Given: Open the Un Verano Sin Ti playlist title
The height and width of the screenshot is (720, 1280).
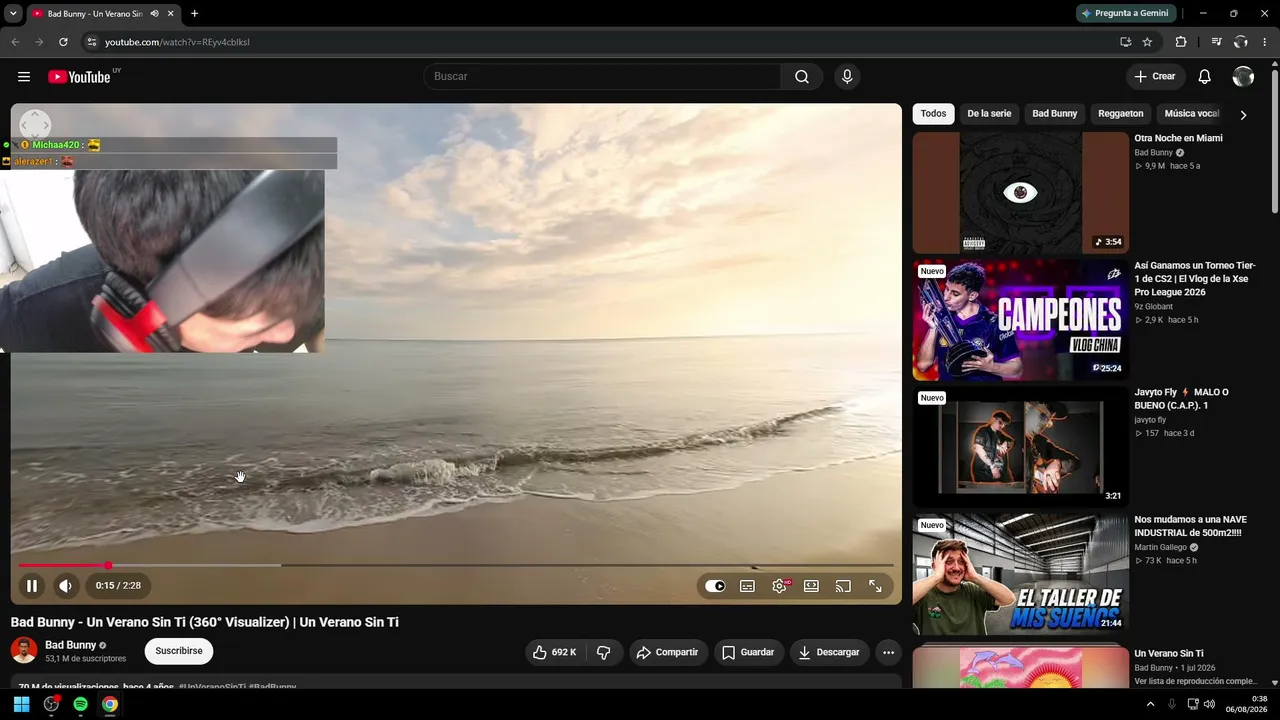Looking at the screenshot, I should pyautogui.click(x=1169, y=654).
